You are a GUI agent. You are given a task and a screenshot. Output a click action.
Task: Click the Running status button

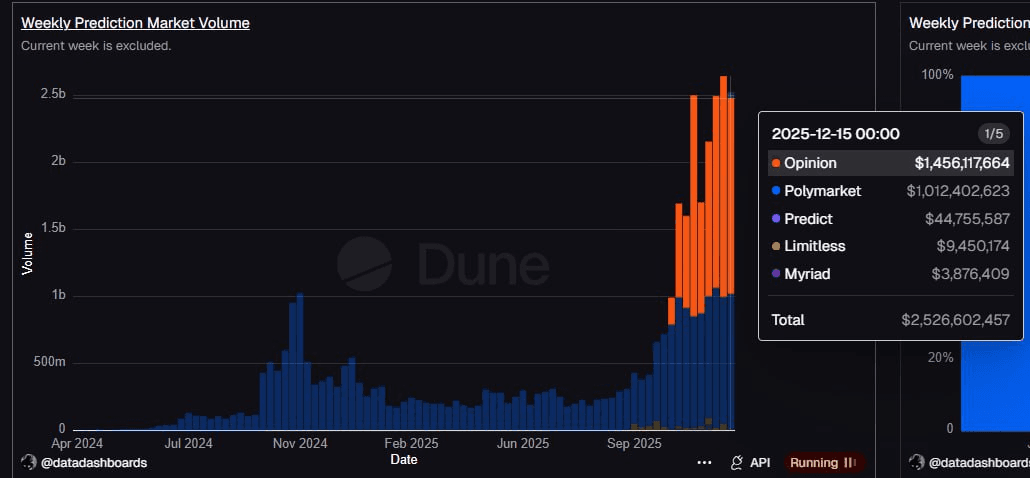coord(824,462)
